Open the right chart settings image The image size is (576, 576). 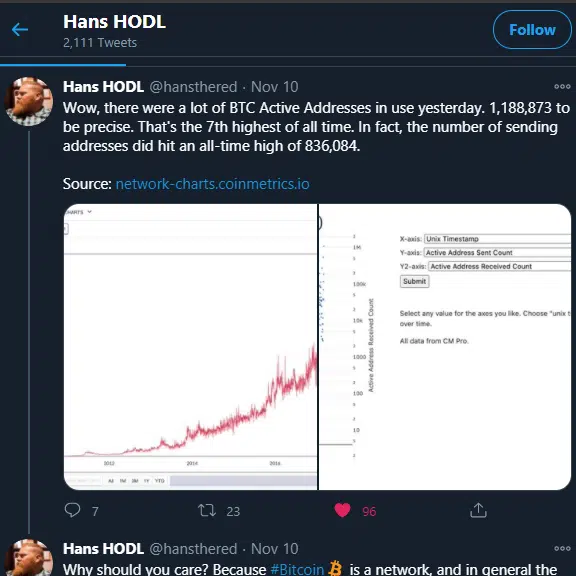pyautogui.click(x=445, y=347)
